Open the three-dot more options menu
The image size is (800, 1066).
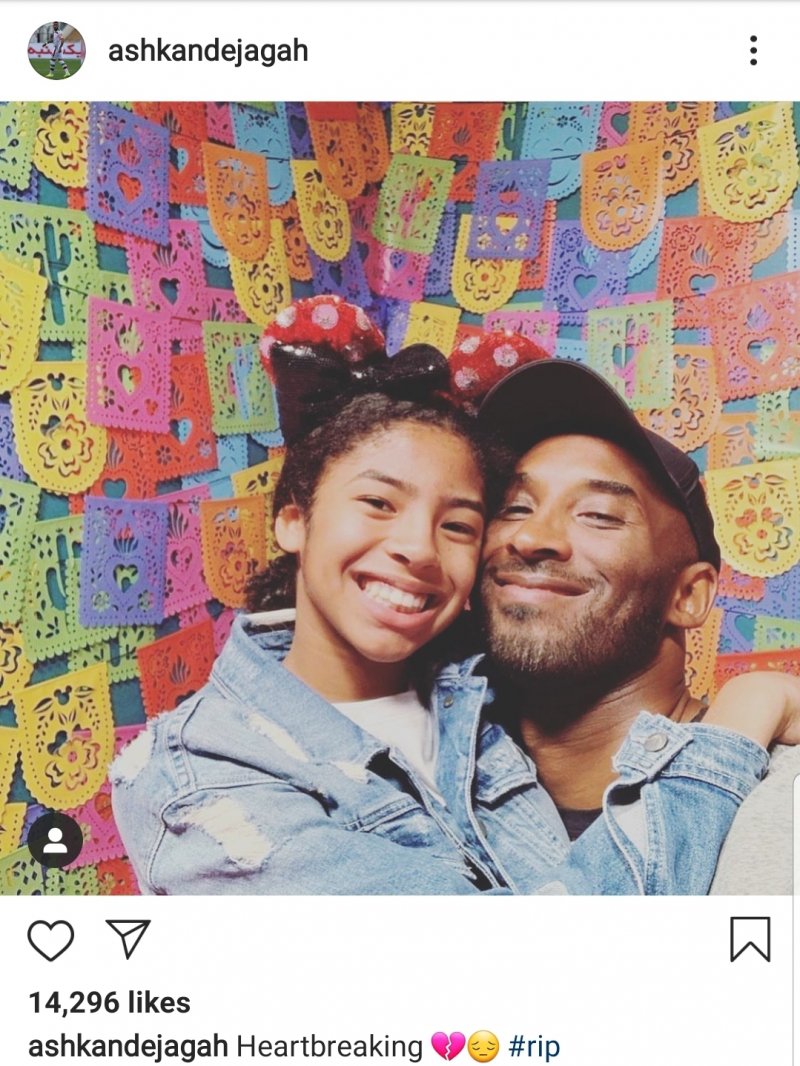[x=753, y=51]
